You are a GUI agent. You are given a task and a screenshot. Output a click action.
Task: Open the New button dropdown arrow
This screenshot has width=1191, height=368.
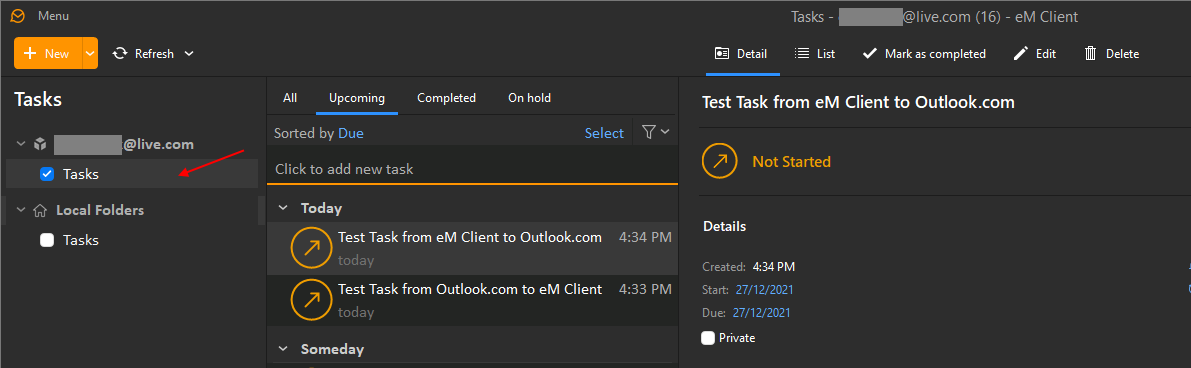pos(90,53)
